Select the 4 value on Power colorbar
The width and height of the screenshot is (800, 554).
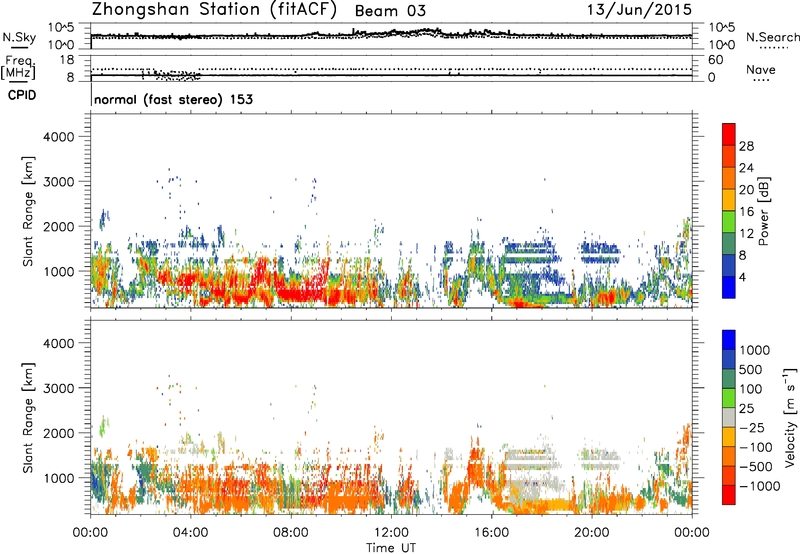pos(743,277)
